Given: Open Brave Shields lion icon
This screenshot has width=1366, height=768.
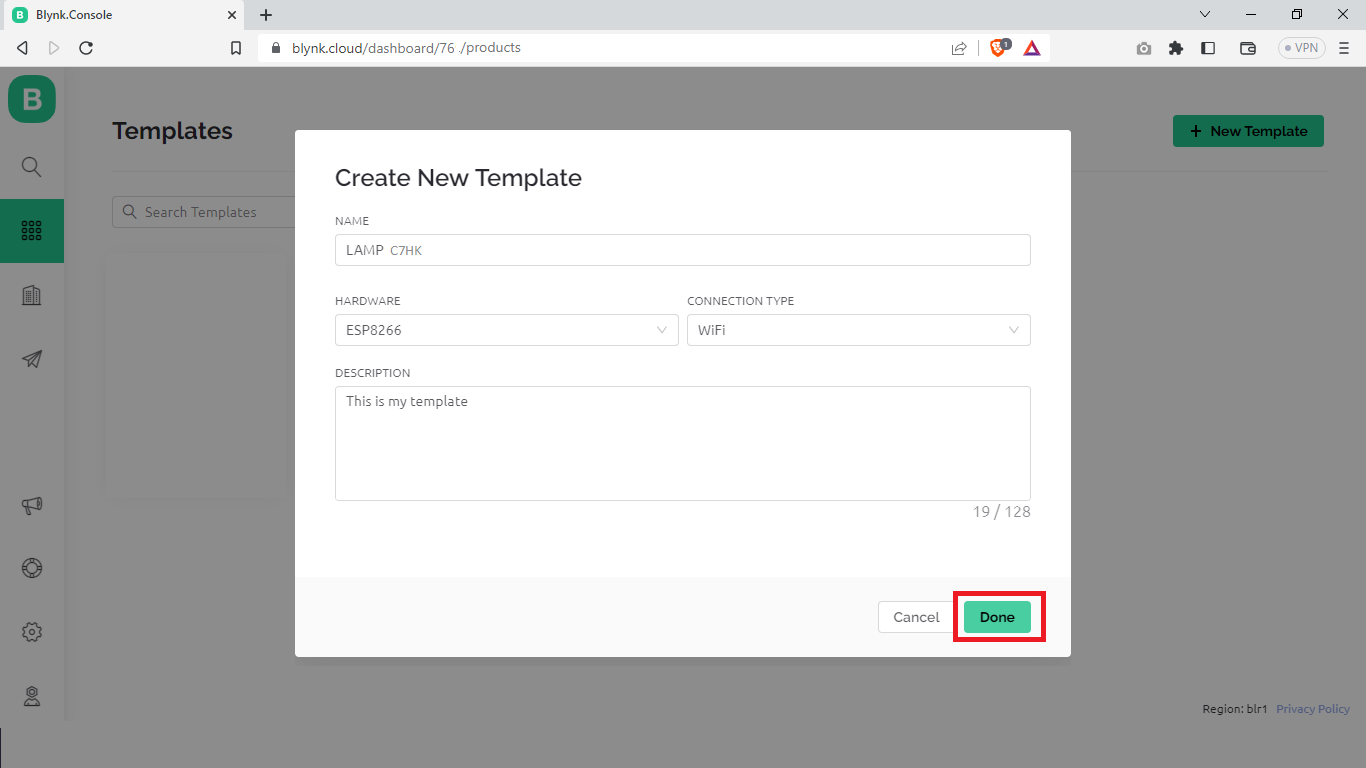Looking at the screenshot, I should click(x=998, y=48).
